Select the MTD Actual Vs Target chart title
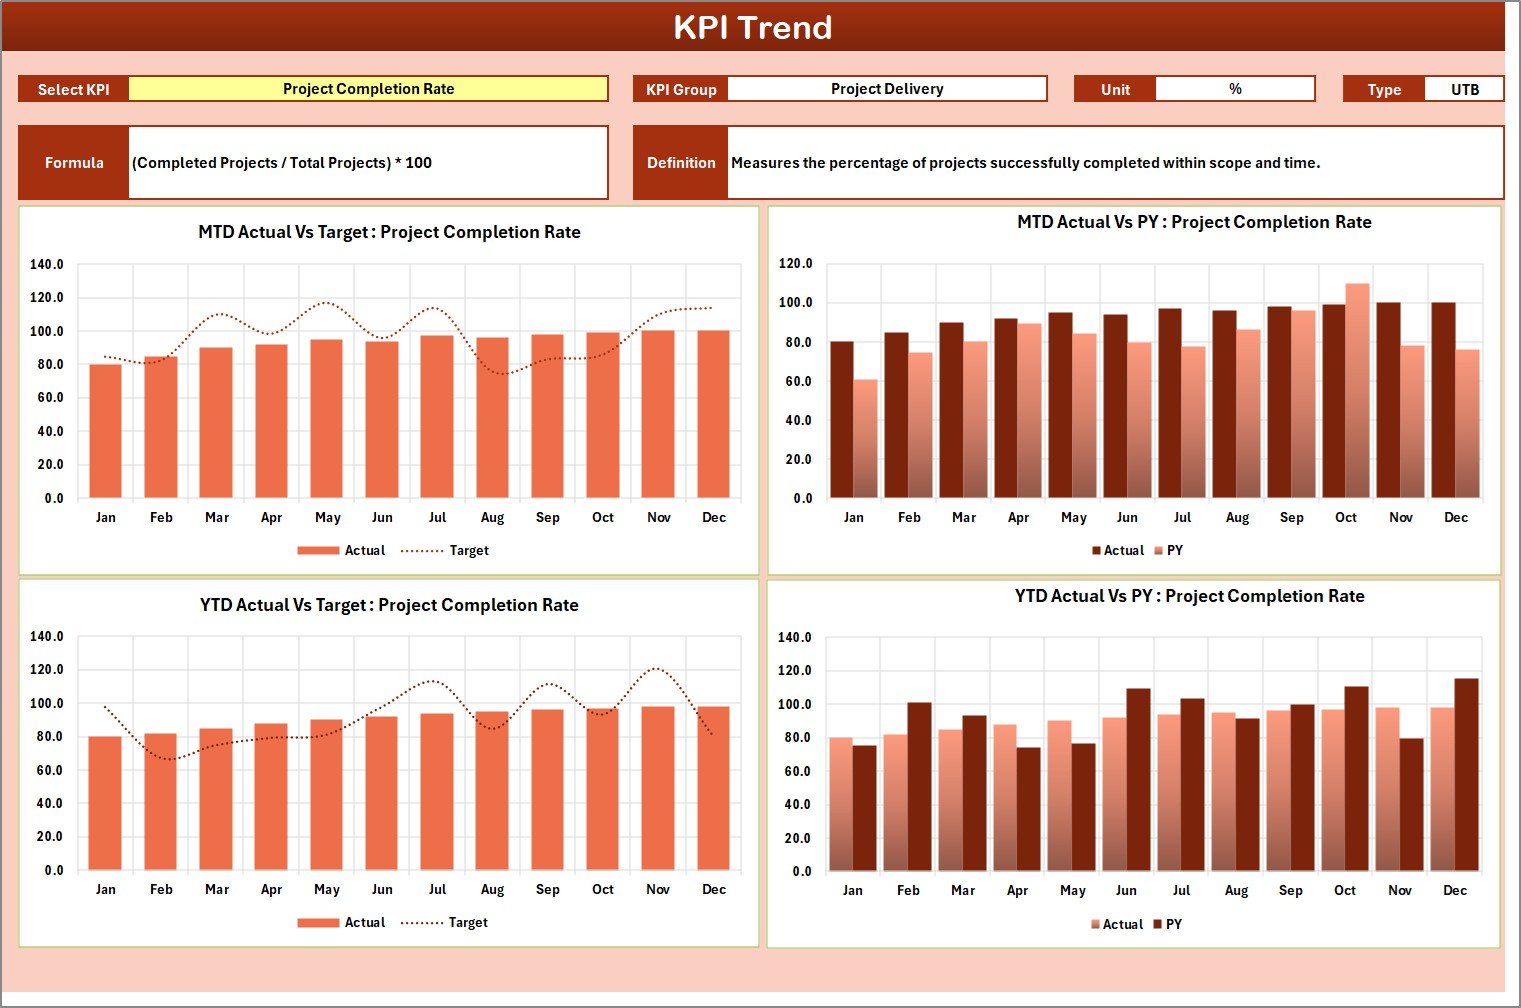Screen dimensions: 1521x1008 [389, 232]
